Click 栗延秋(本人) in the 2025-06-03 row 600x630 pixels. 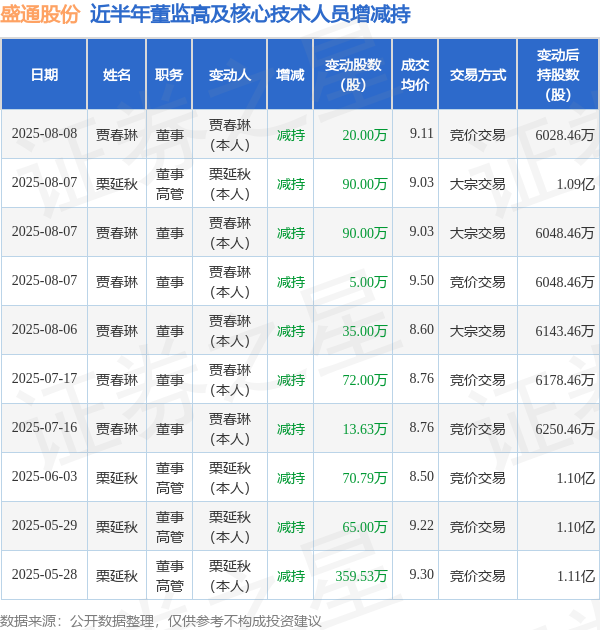point(230,478)
